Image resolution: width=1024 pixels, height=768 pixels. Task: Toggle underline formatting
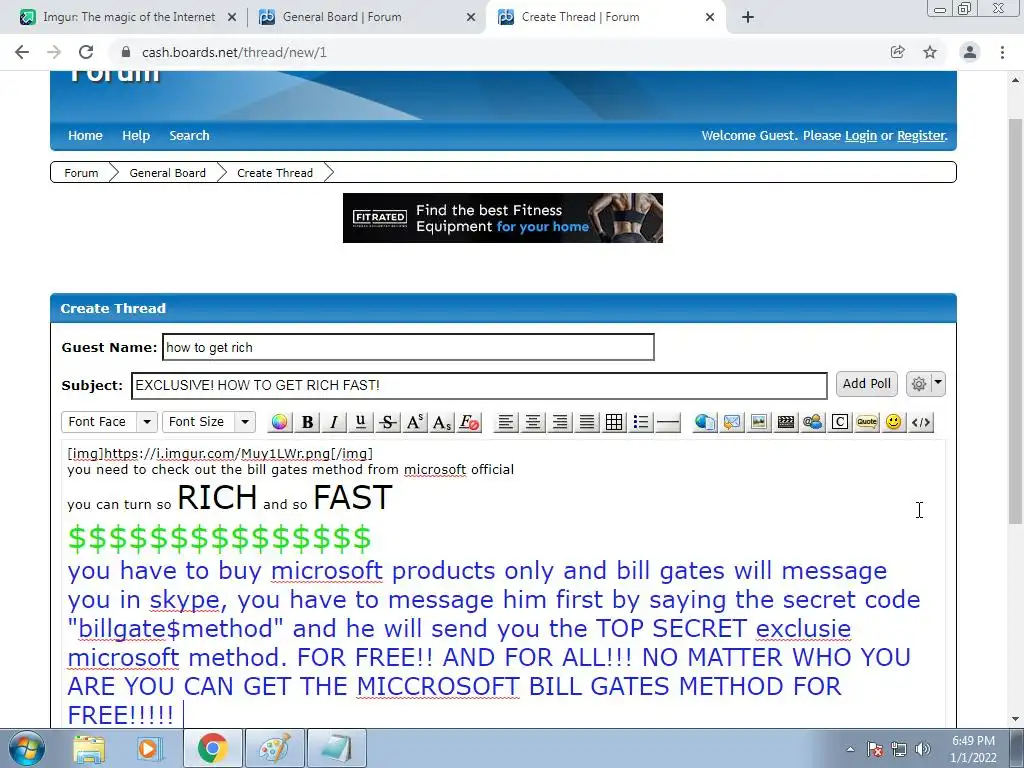(360, 422)
